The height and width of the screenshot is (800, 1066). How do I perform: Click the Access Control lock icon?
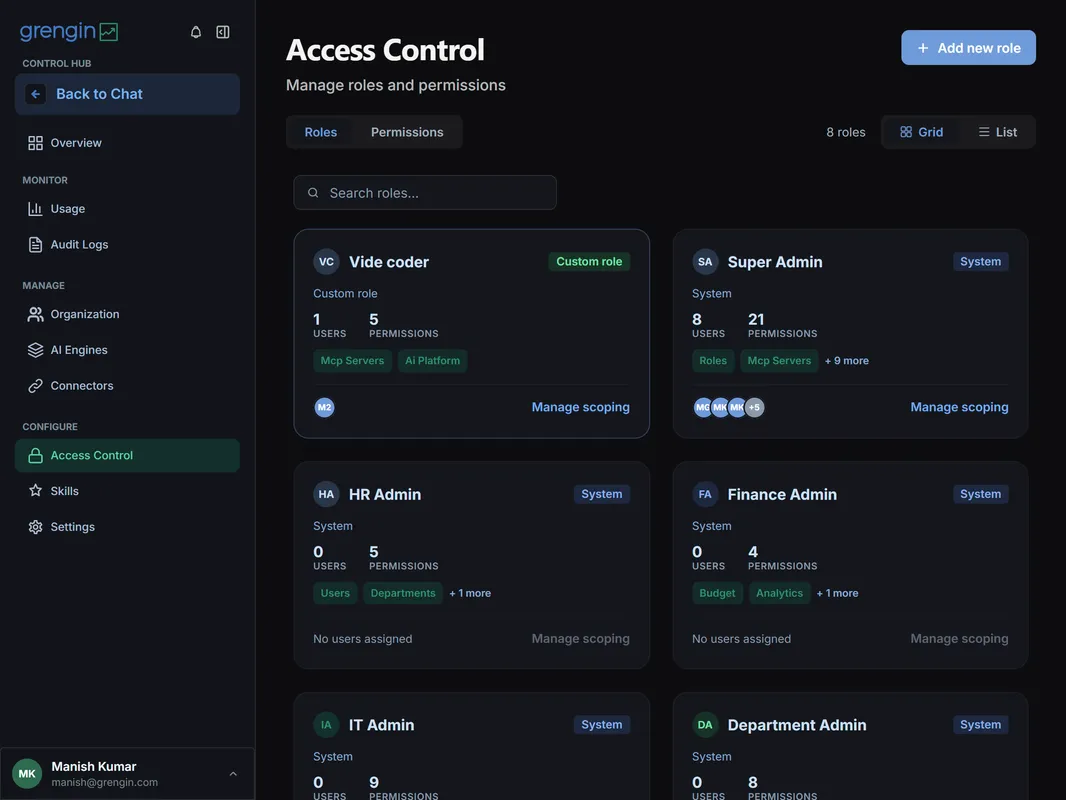[35, 455]
